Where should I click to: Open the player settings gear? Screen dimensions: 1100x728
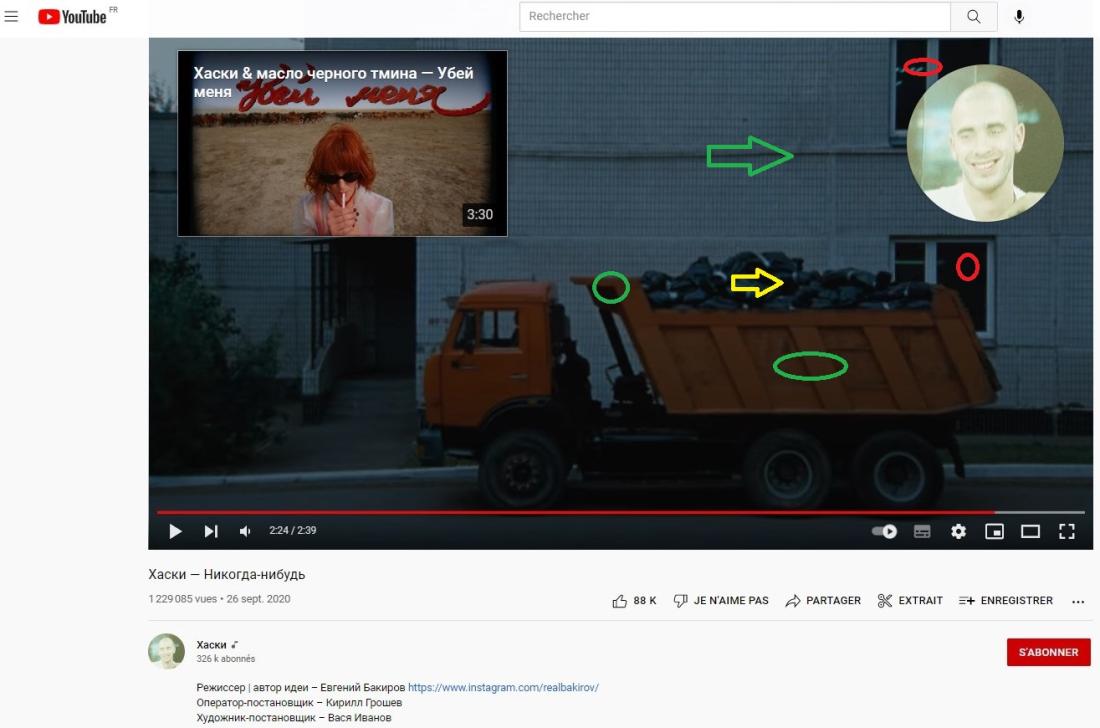pos(958,531)
